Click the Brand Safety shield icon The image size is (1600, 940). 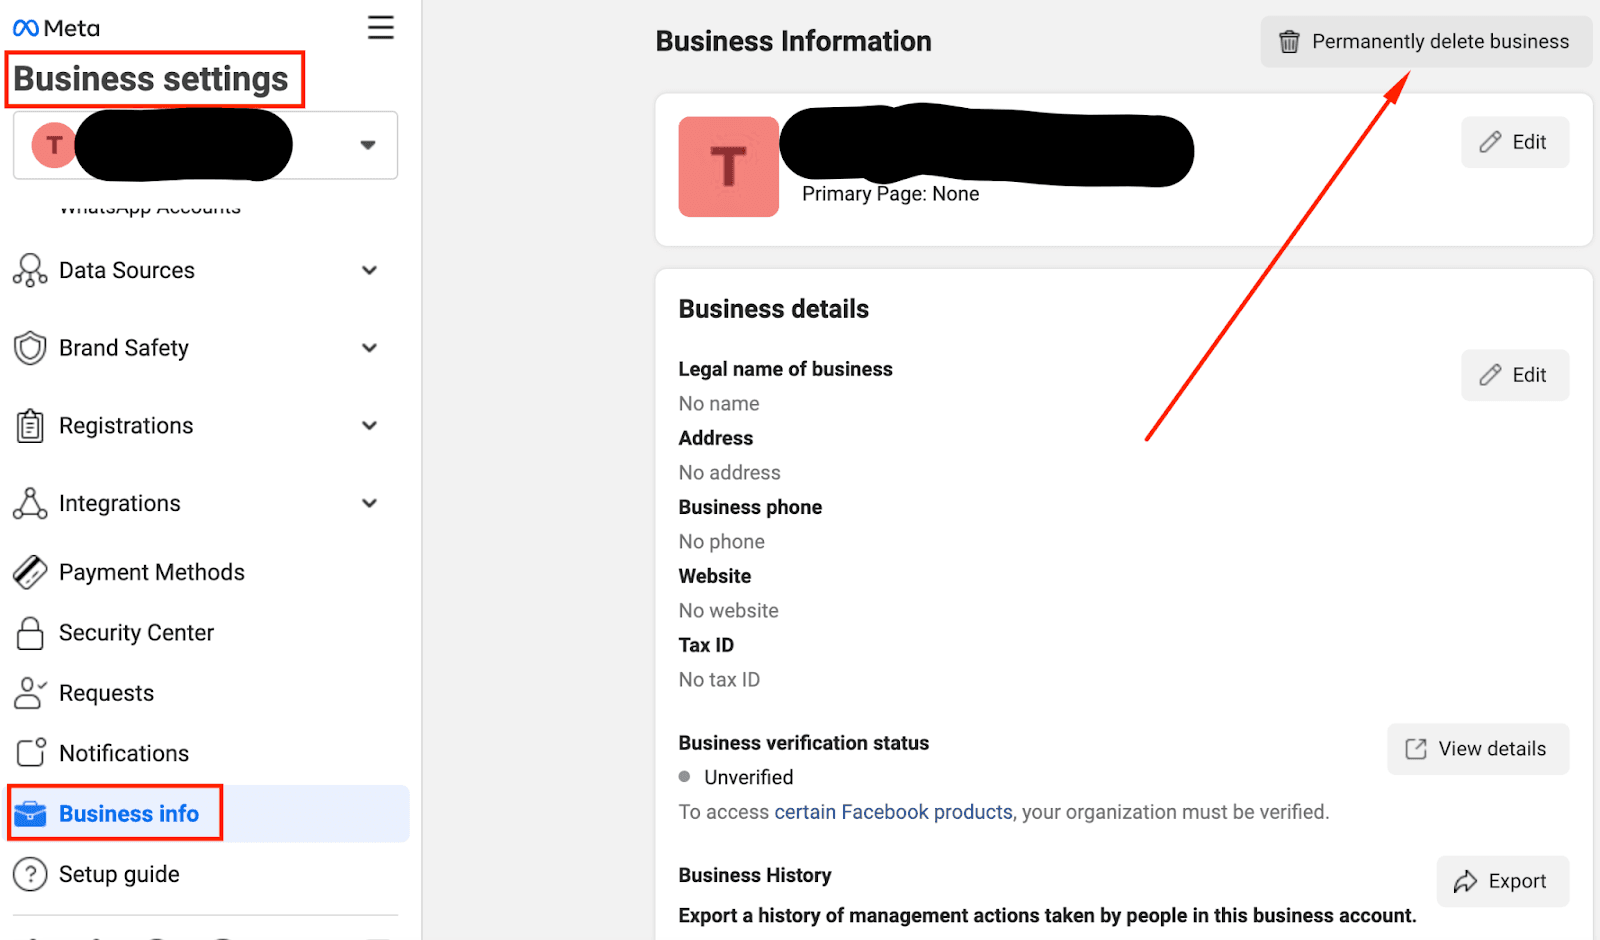(30, 348)
